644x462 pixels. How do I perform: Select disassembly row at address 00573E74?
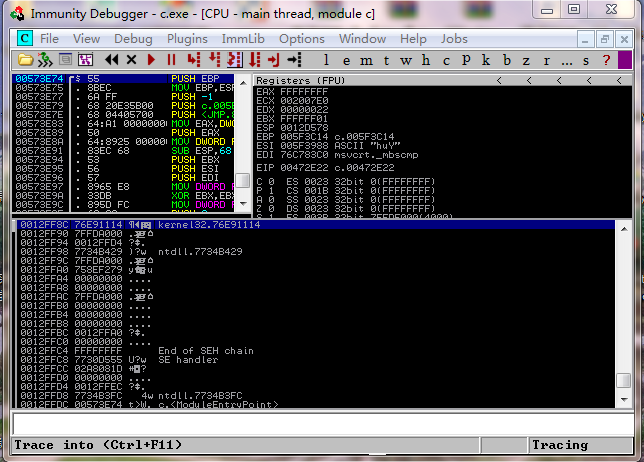coord(125,78)
